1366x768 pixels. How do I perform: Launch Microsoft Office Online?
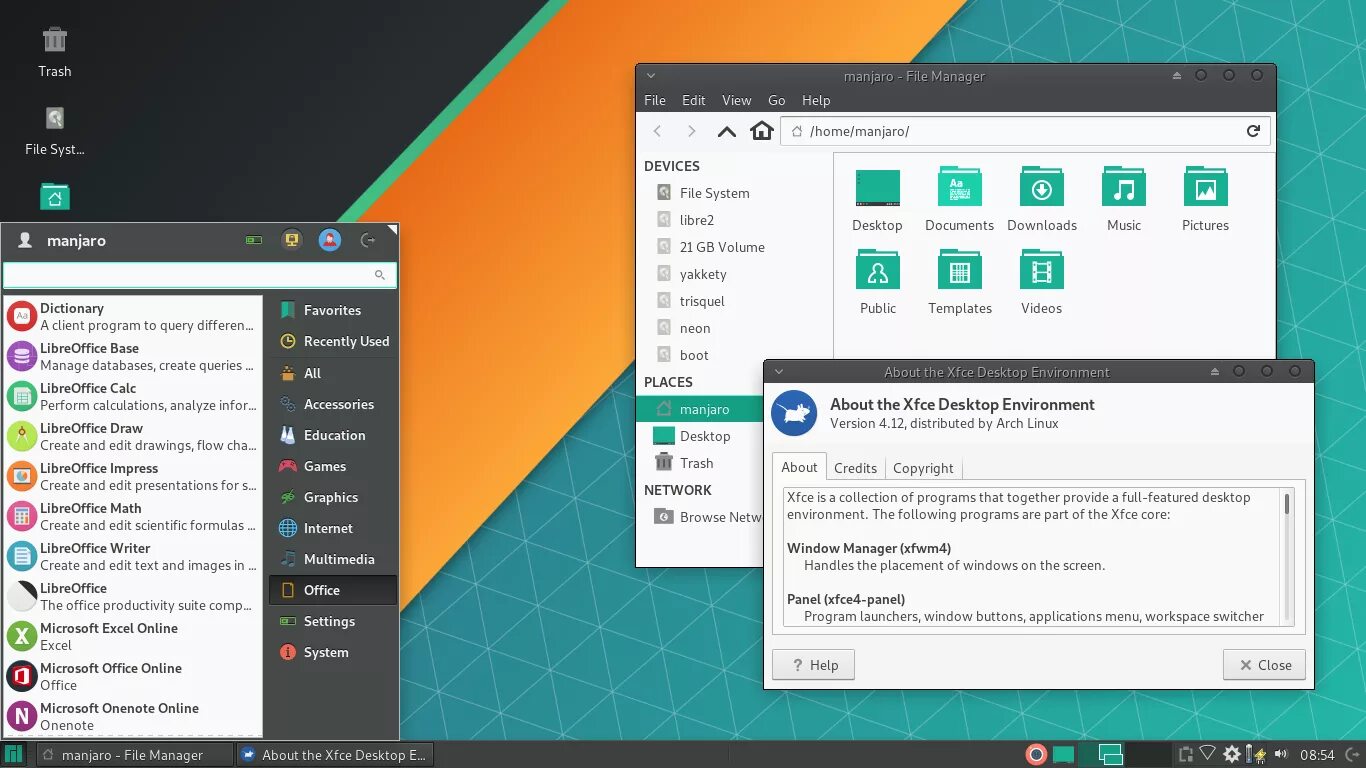pyautogui.click(x=133, y=676)
